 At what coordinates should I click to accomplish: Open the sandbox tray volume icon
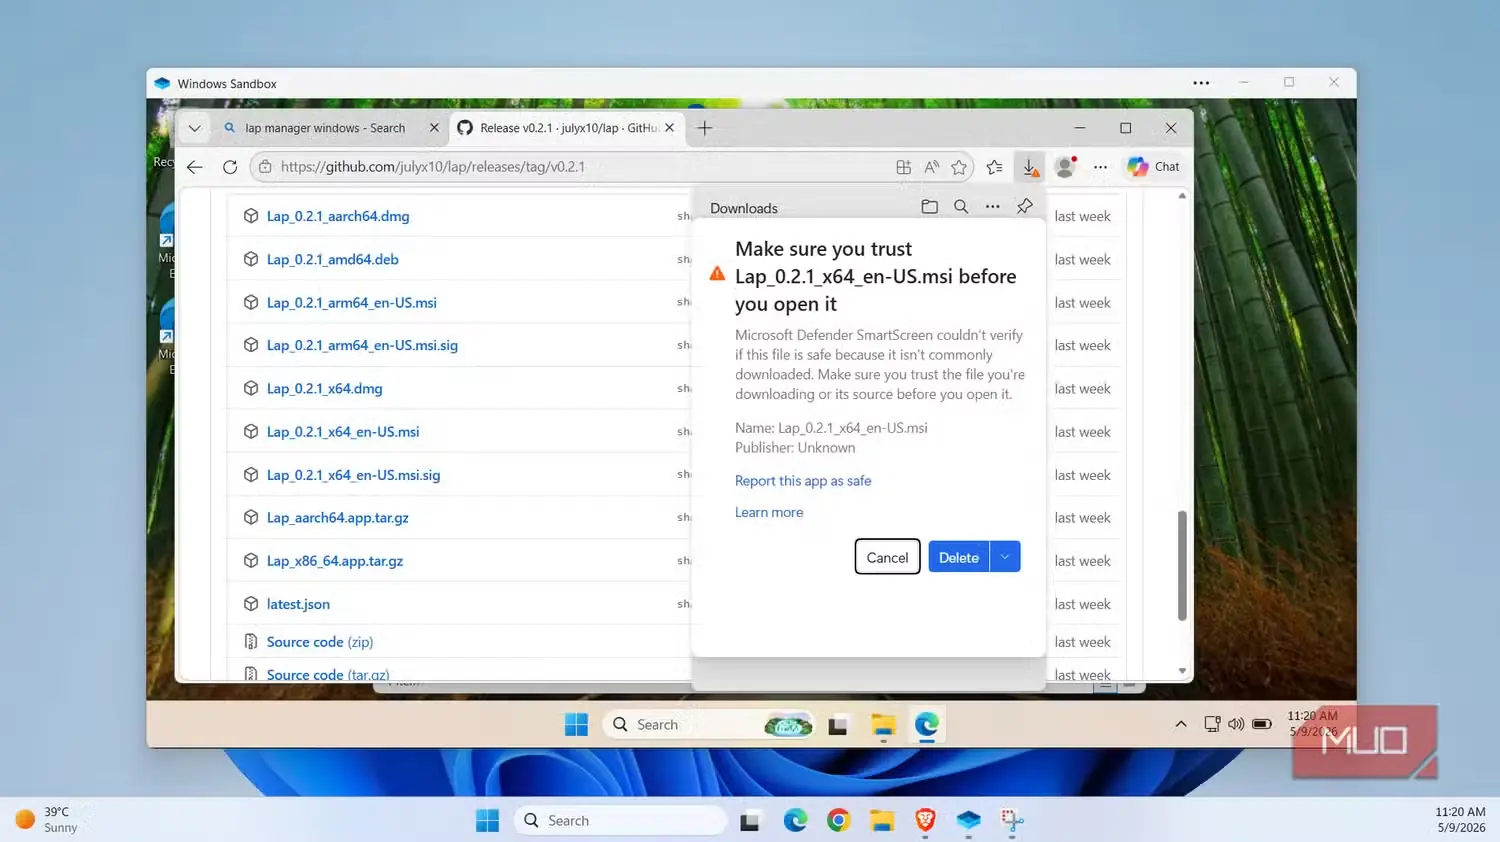coord(1236,724)
